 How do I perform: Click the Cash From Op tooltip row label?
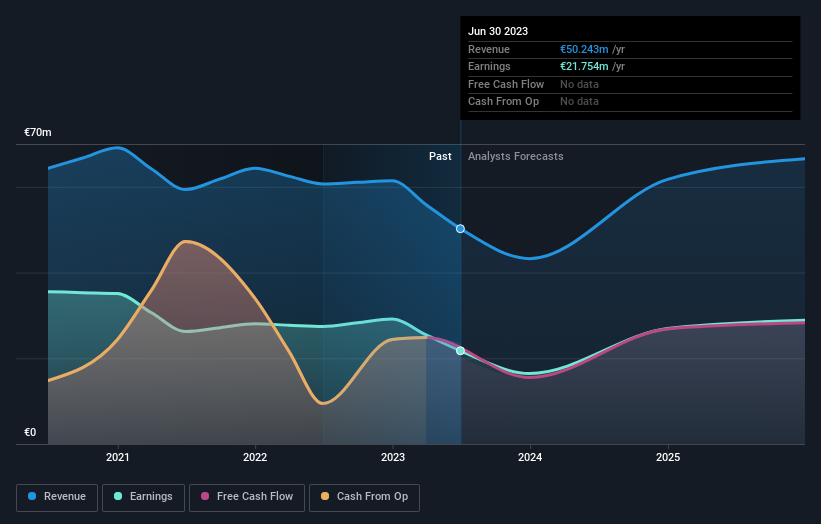pyautogui.click(x=503, y=102)
